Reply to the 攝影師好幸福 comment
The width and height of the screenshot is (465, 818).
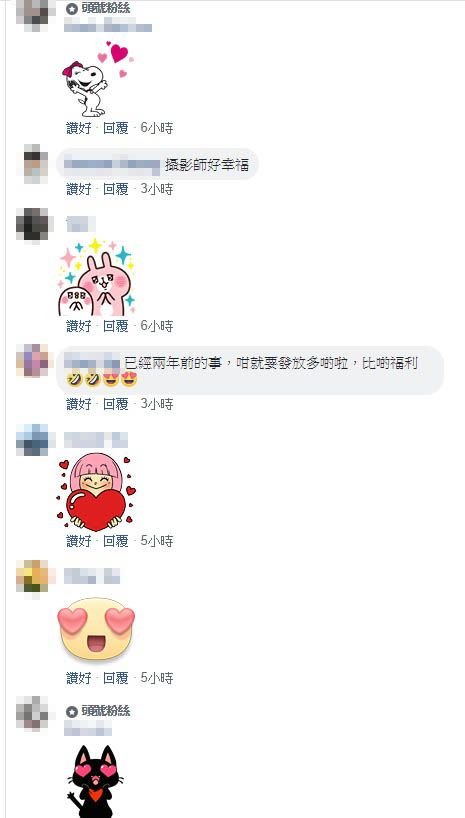[115, 189]
